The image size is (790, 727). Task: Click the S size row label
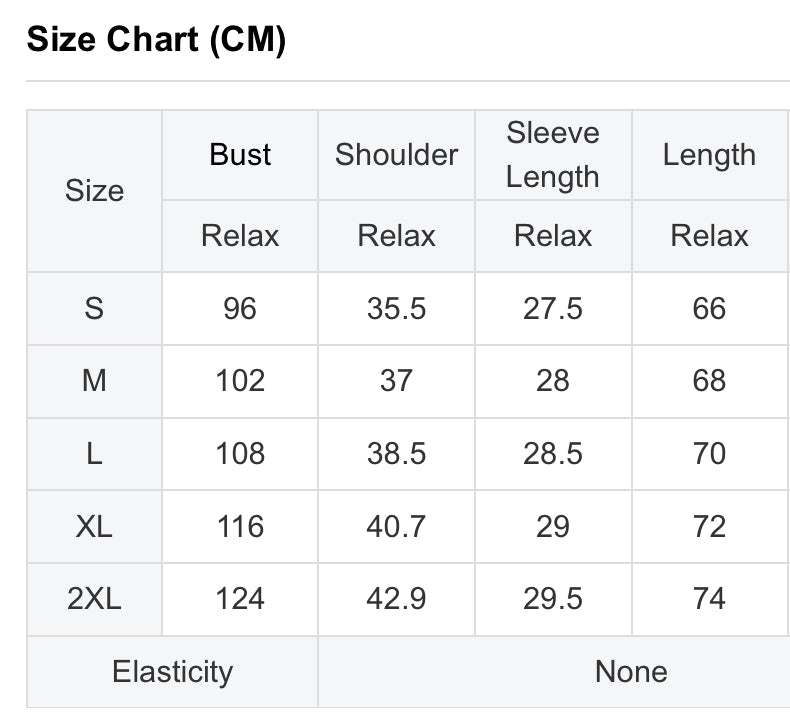click(94, 308)
